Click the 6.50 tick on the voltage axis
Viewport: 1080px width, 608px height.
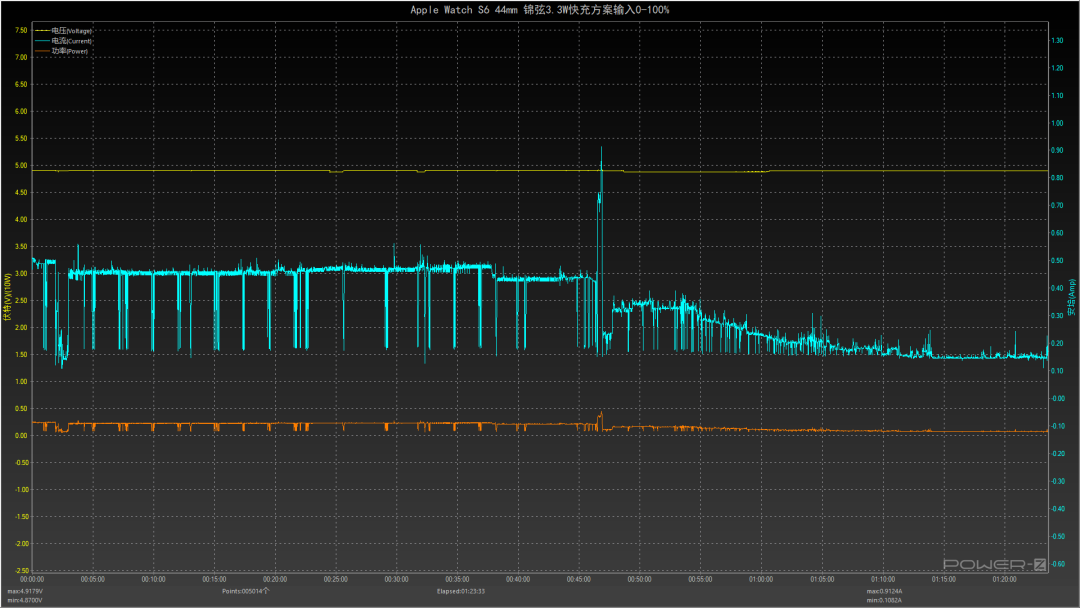[x=21, y=85]
